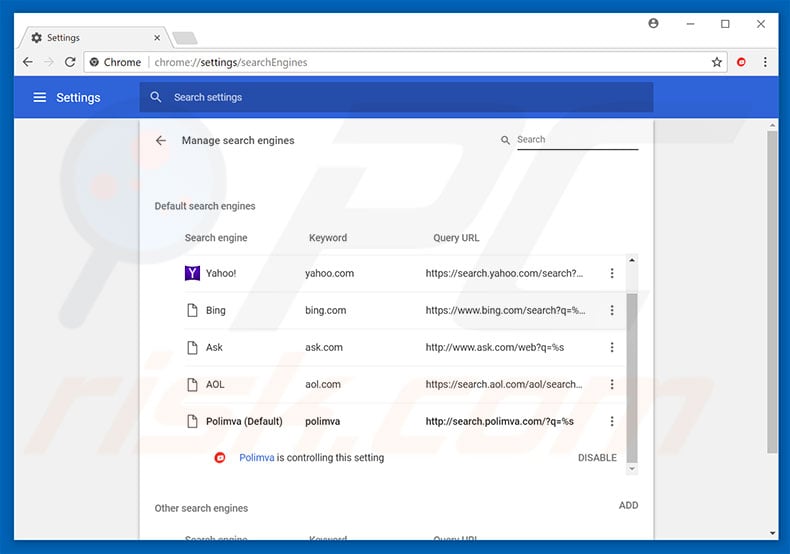790x554 pixels.
Task: Click ADD for other search engines
Action: [628, 505]
